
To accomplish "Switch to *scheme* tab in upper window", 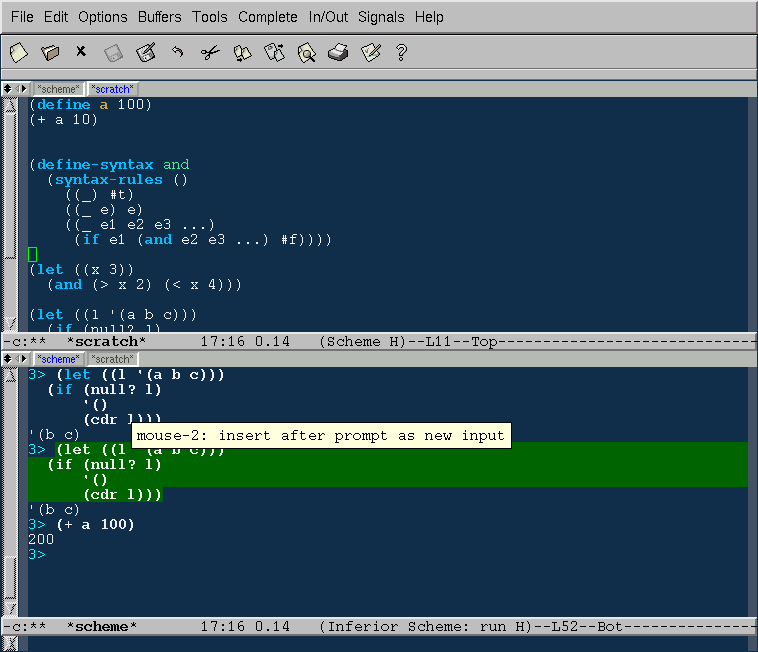I will pyautogui.click(x=59, y=89).
